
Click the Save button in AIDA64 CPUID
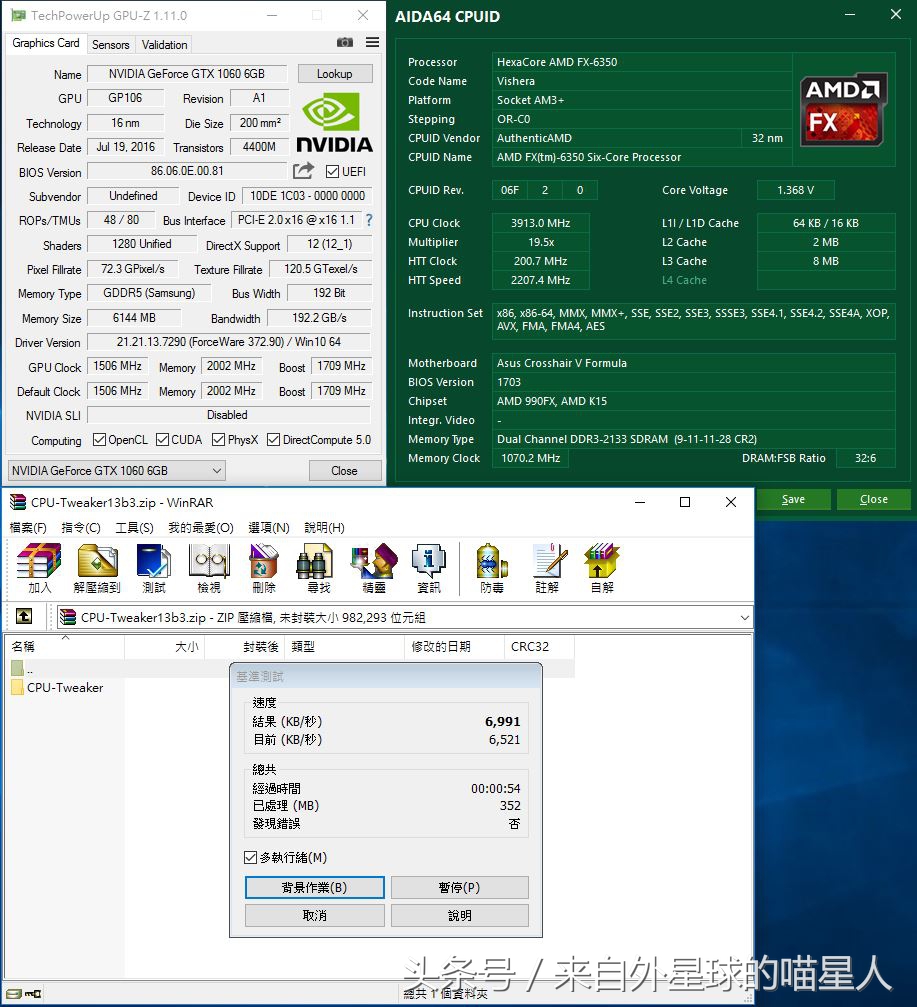coord(793,499)
